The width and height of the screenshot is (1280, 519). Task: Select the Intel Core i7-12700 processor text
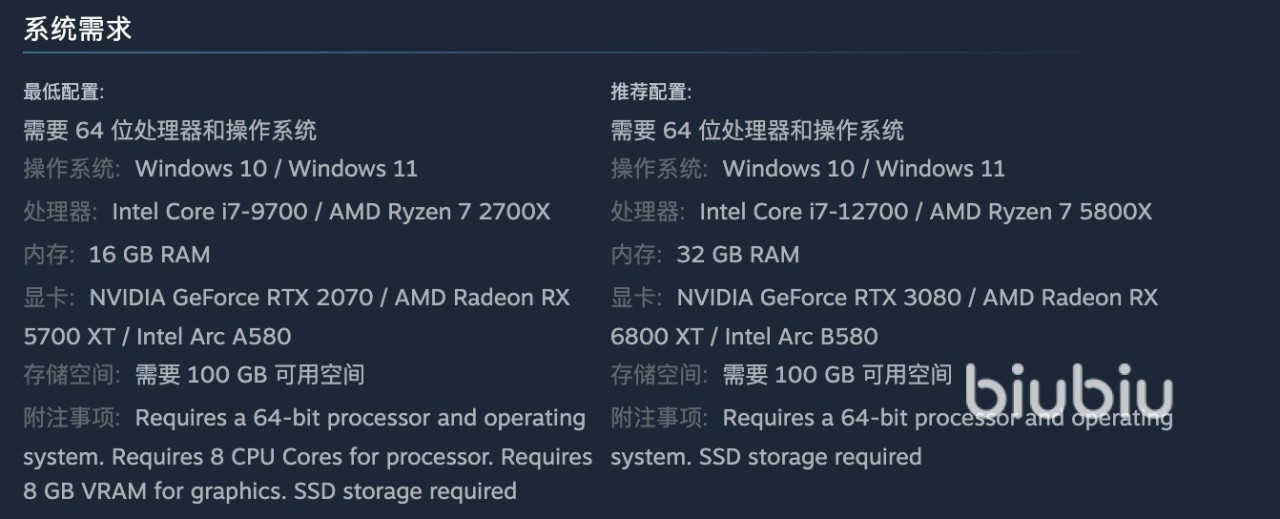click(x=803, y=212)
